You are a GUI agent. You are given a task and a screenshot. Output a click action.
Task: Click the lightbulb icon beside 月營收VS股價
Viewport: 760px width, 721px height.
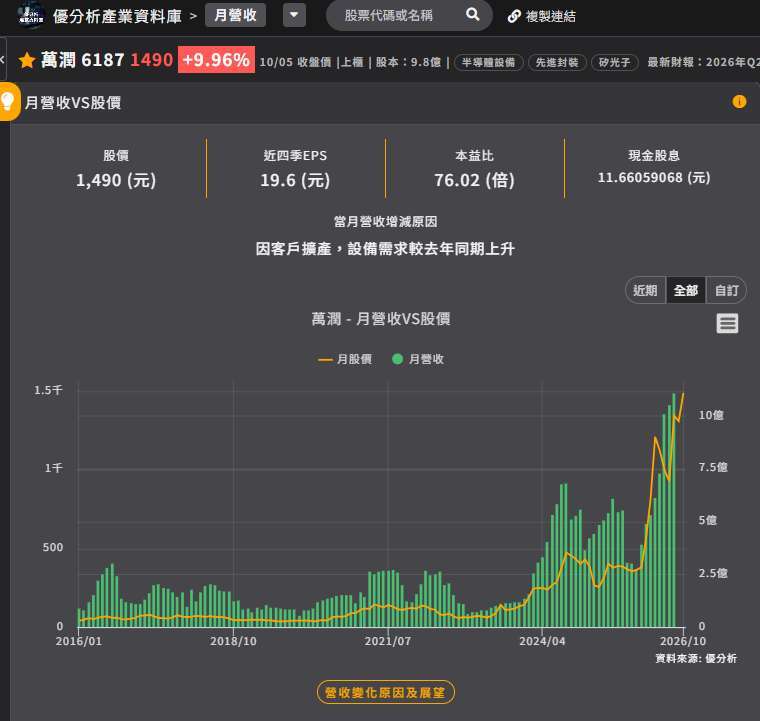coord(8,101)
